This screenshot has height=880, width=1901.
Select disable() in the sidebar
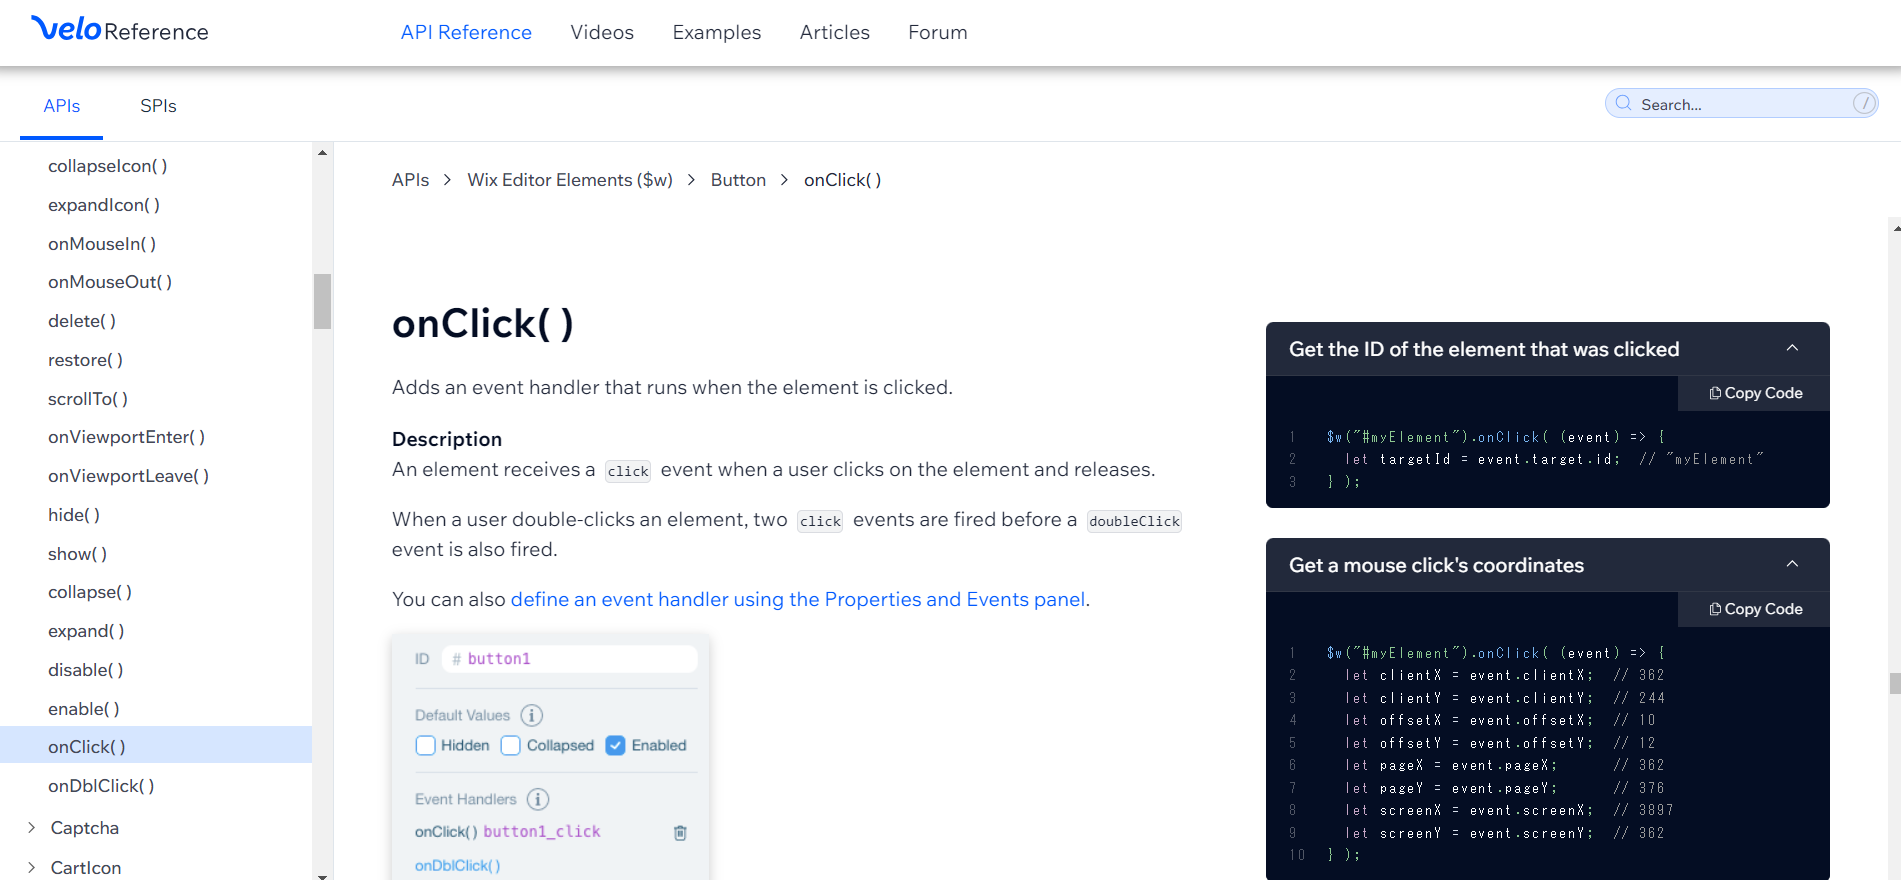[86, 670]
